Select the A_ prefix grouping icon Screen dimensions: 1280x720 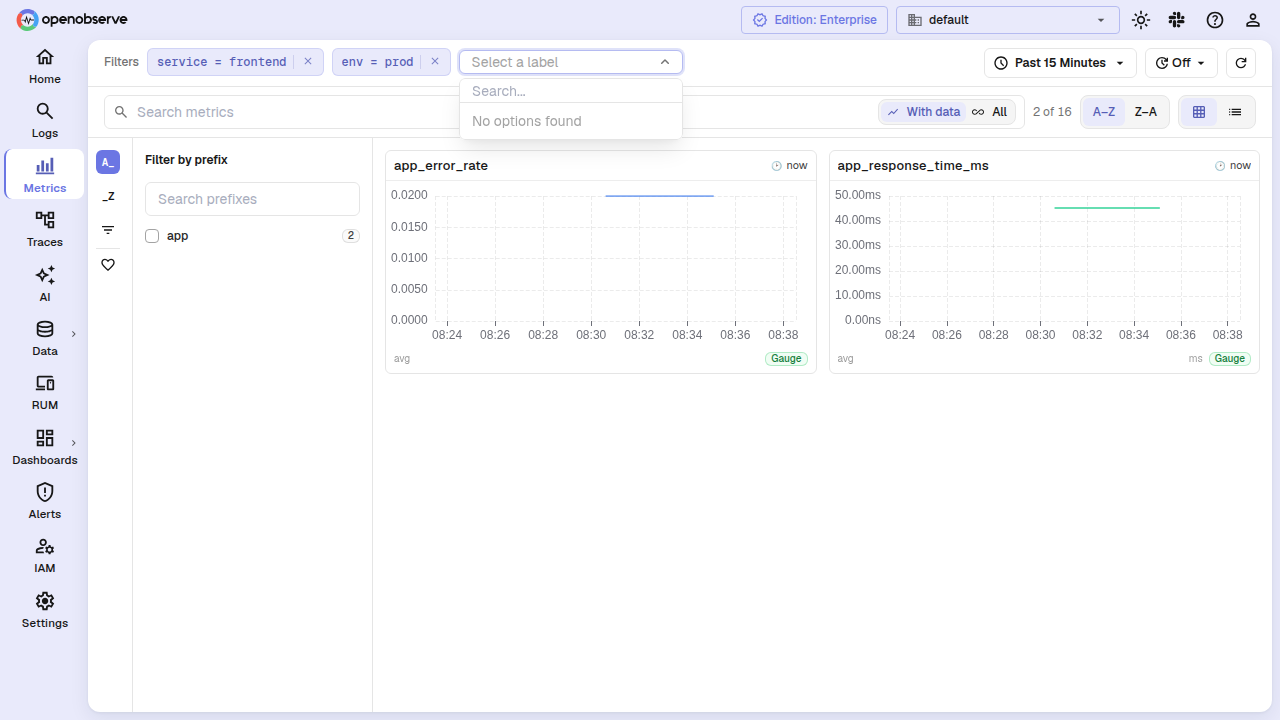[108, 162]
